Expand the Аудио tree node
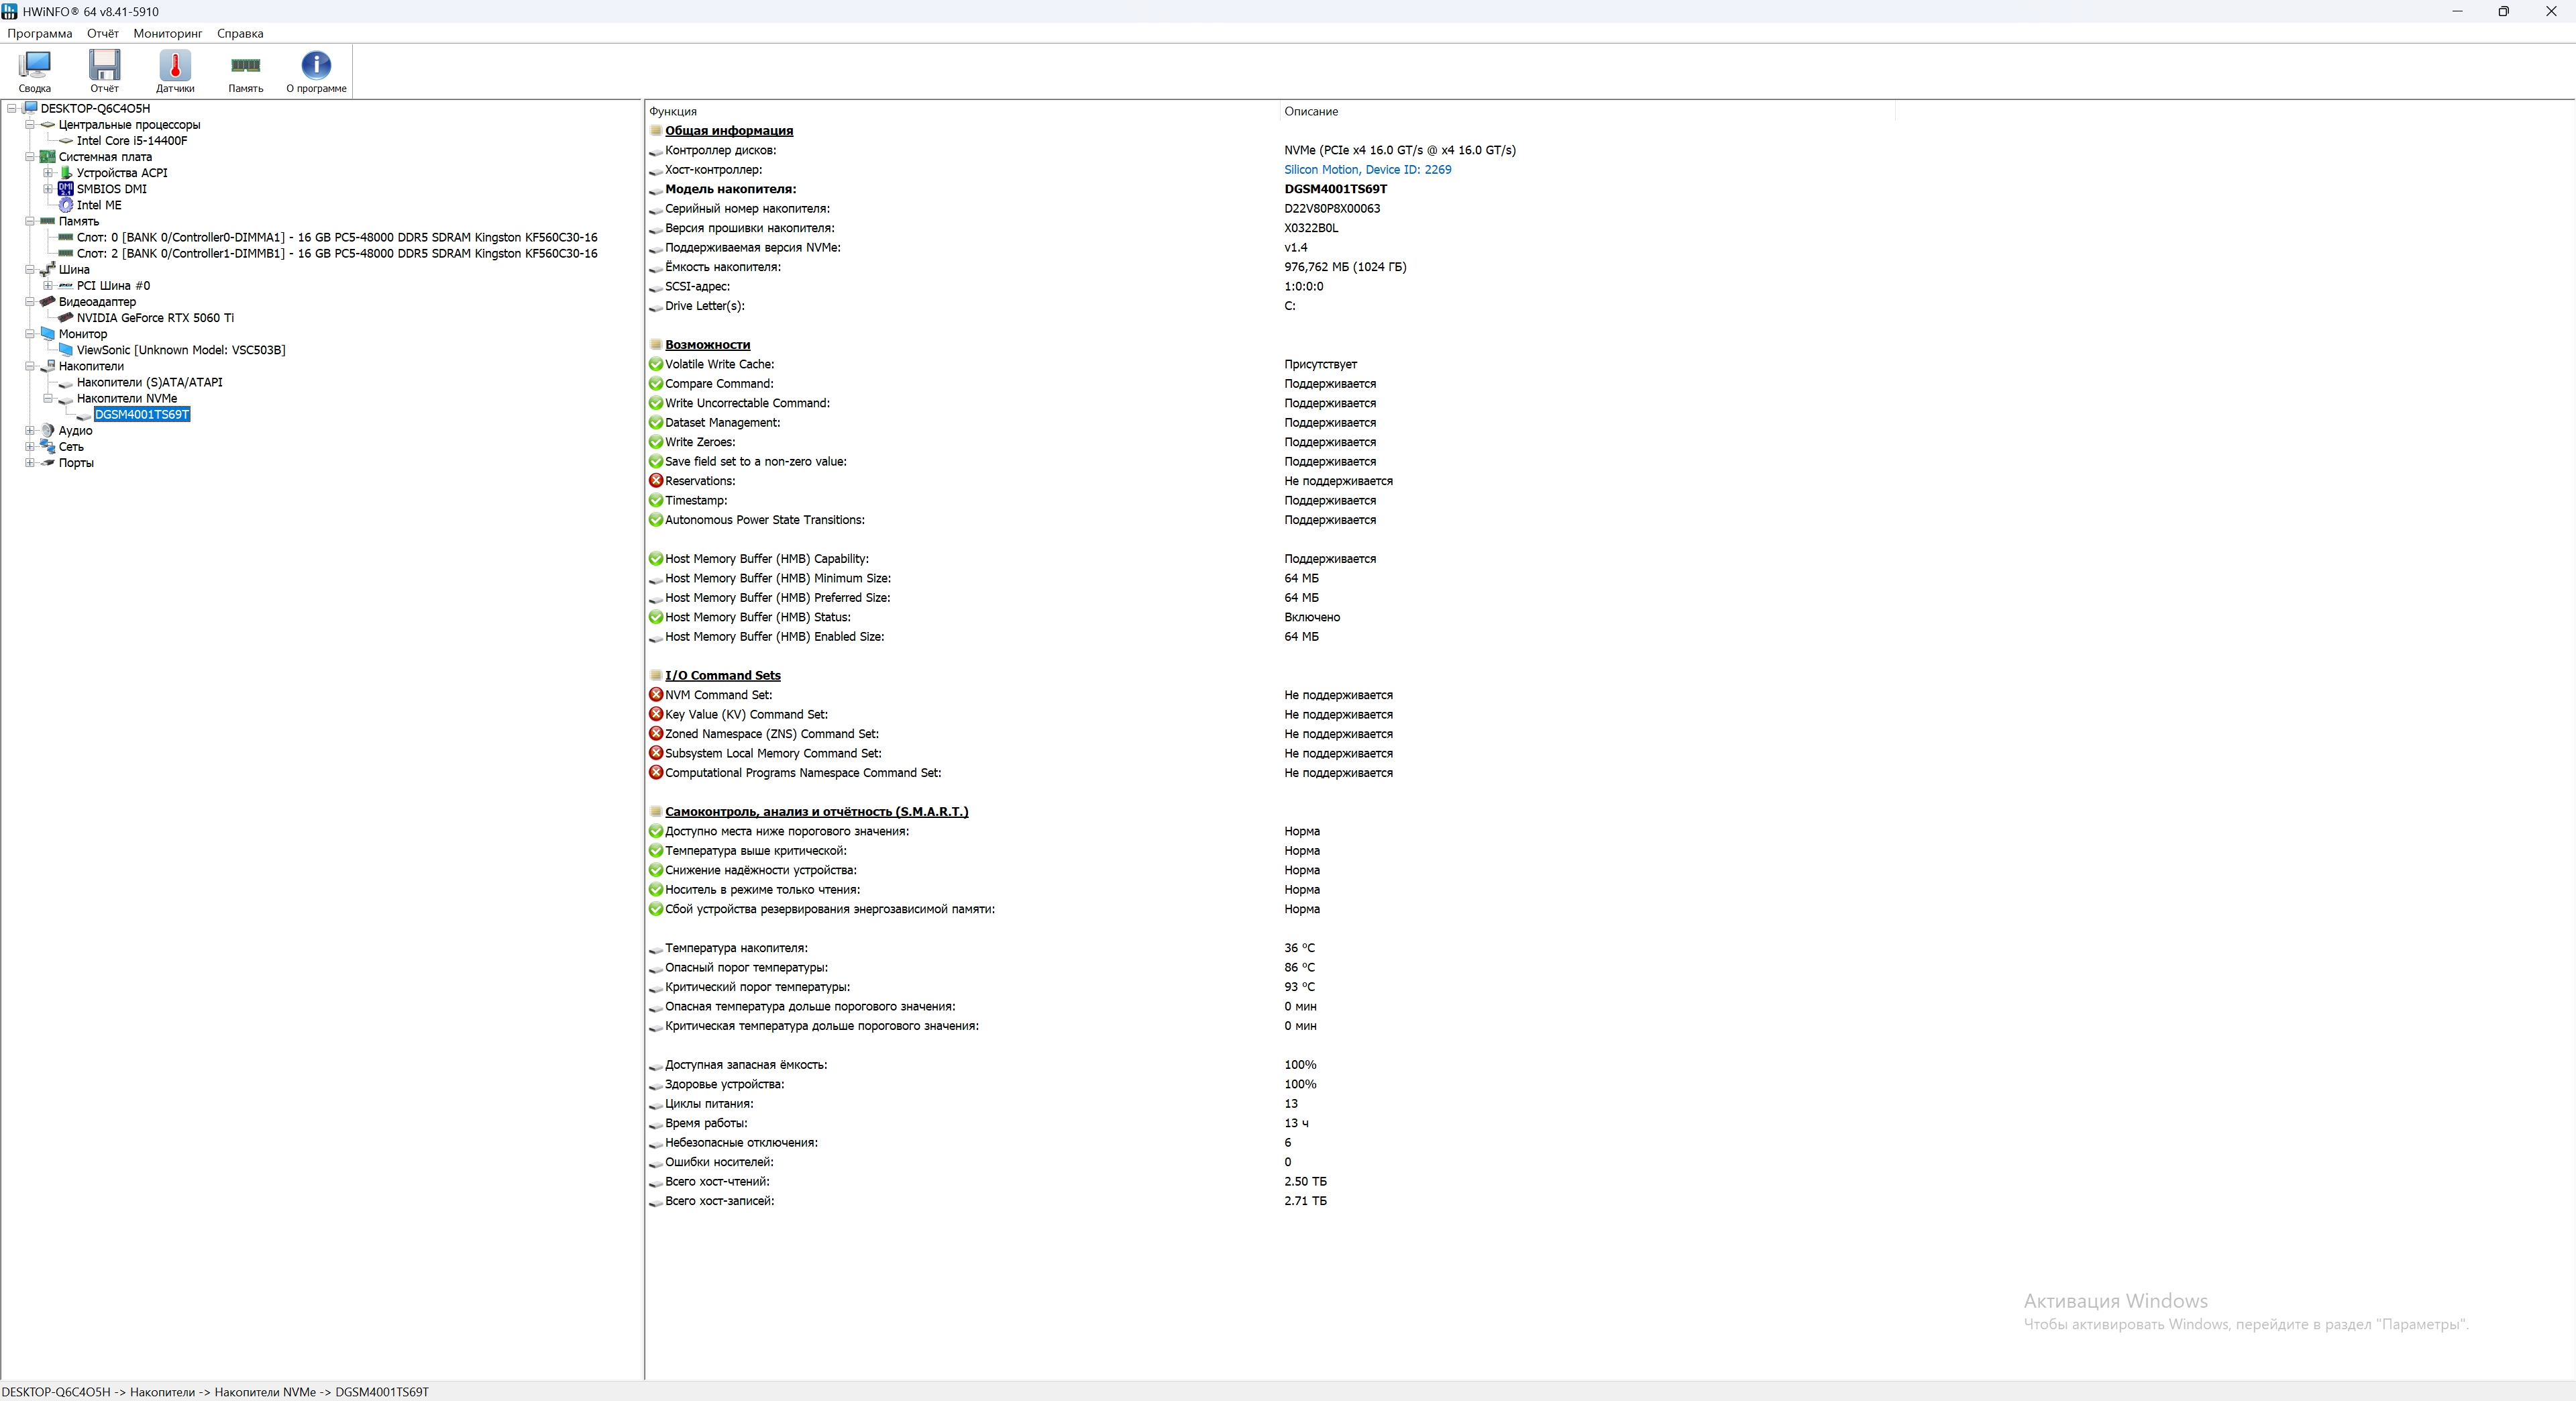This screenshot has width=2576, height=1401. click(30, 431)
